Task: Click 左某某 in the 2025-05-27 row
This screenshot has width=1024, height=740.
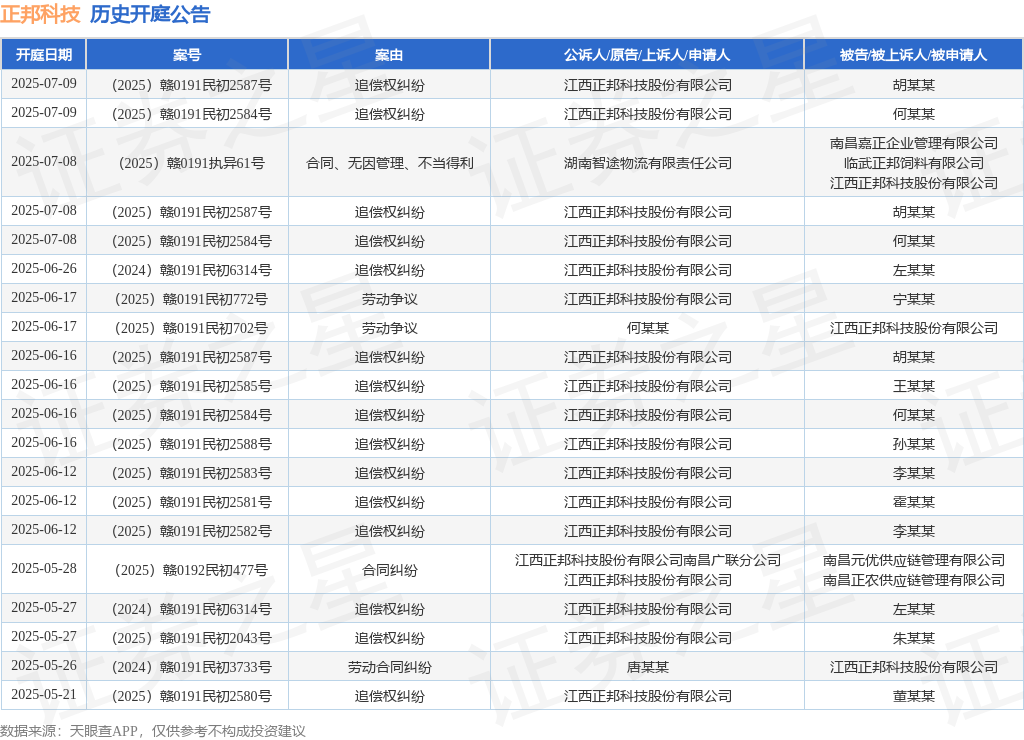Action: [x=914, y=609]
